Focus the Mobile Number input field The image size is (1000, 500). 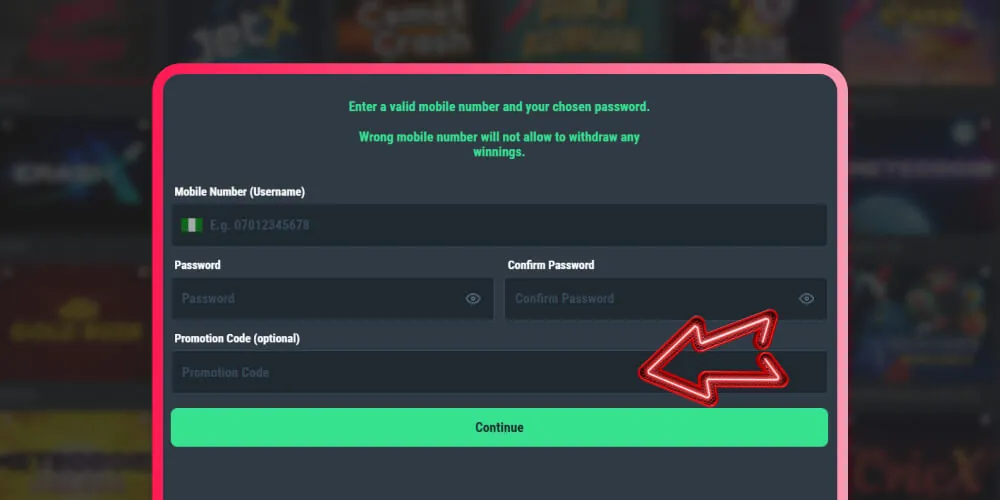(500, 225)
